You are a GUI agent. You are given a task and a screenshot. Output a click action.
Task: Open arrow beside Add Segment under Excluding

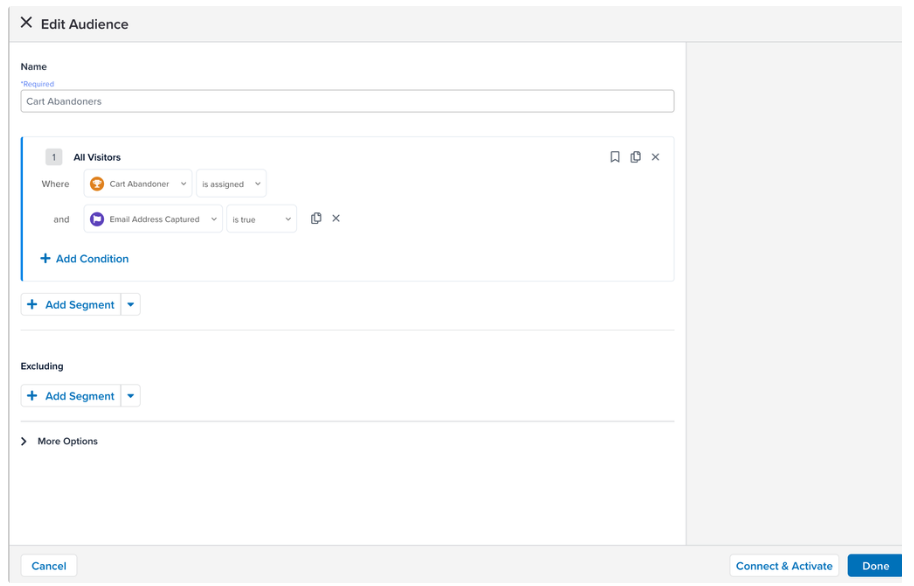point(131,396)
